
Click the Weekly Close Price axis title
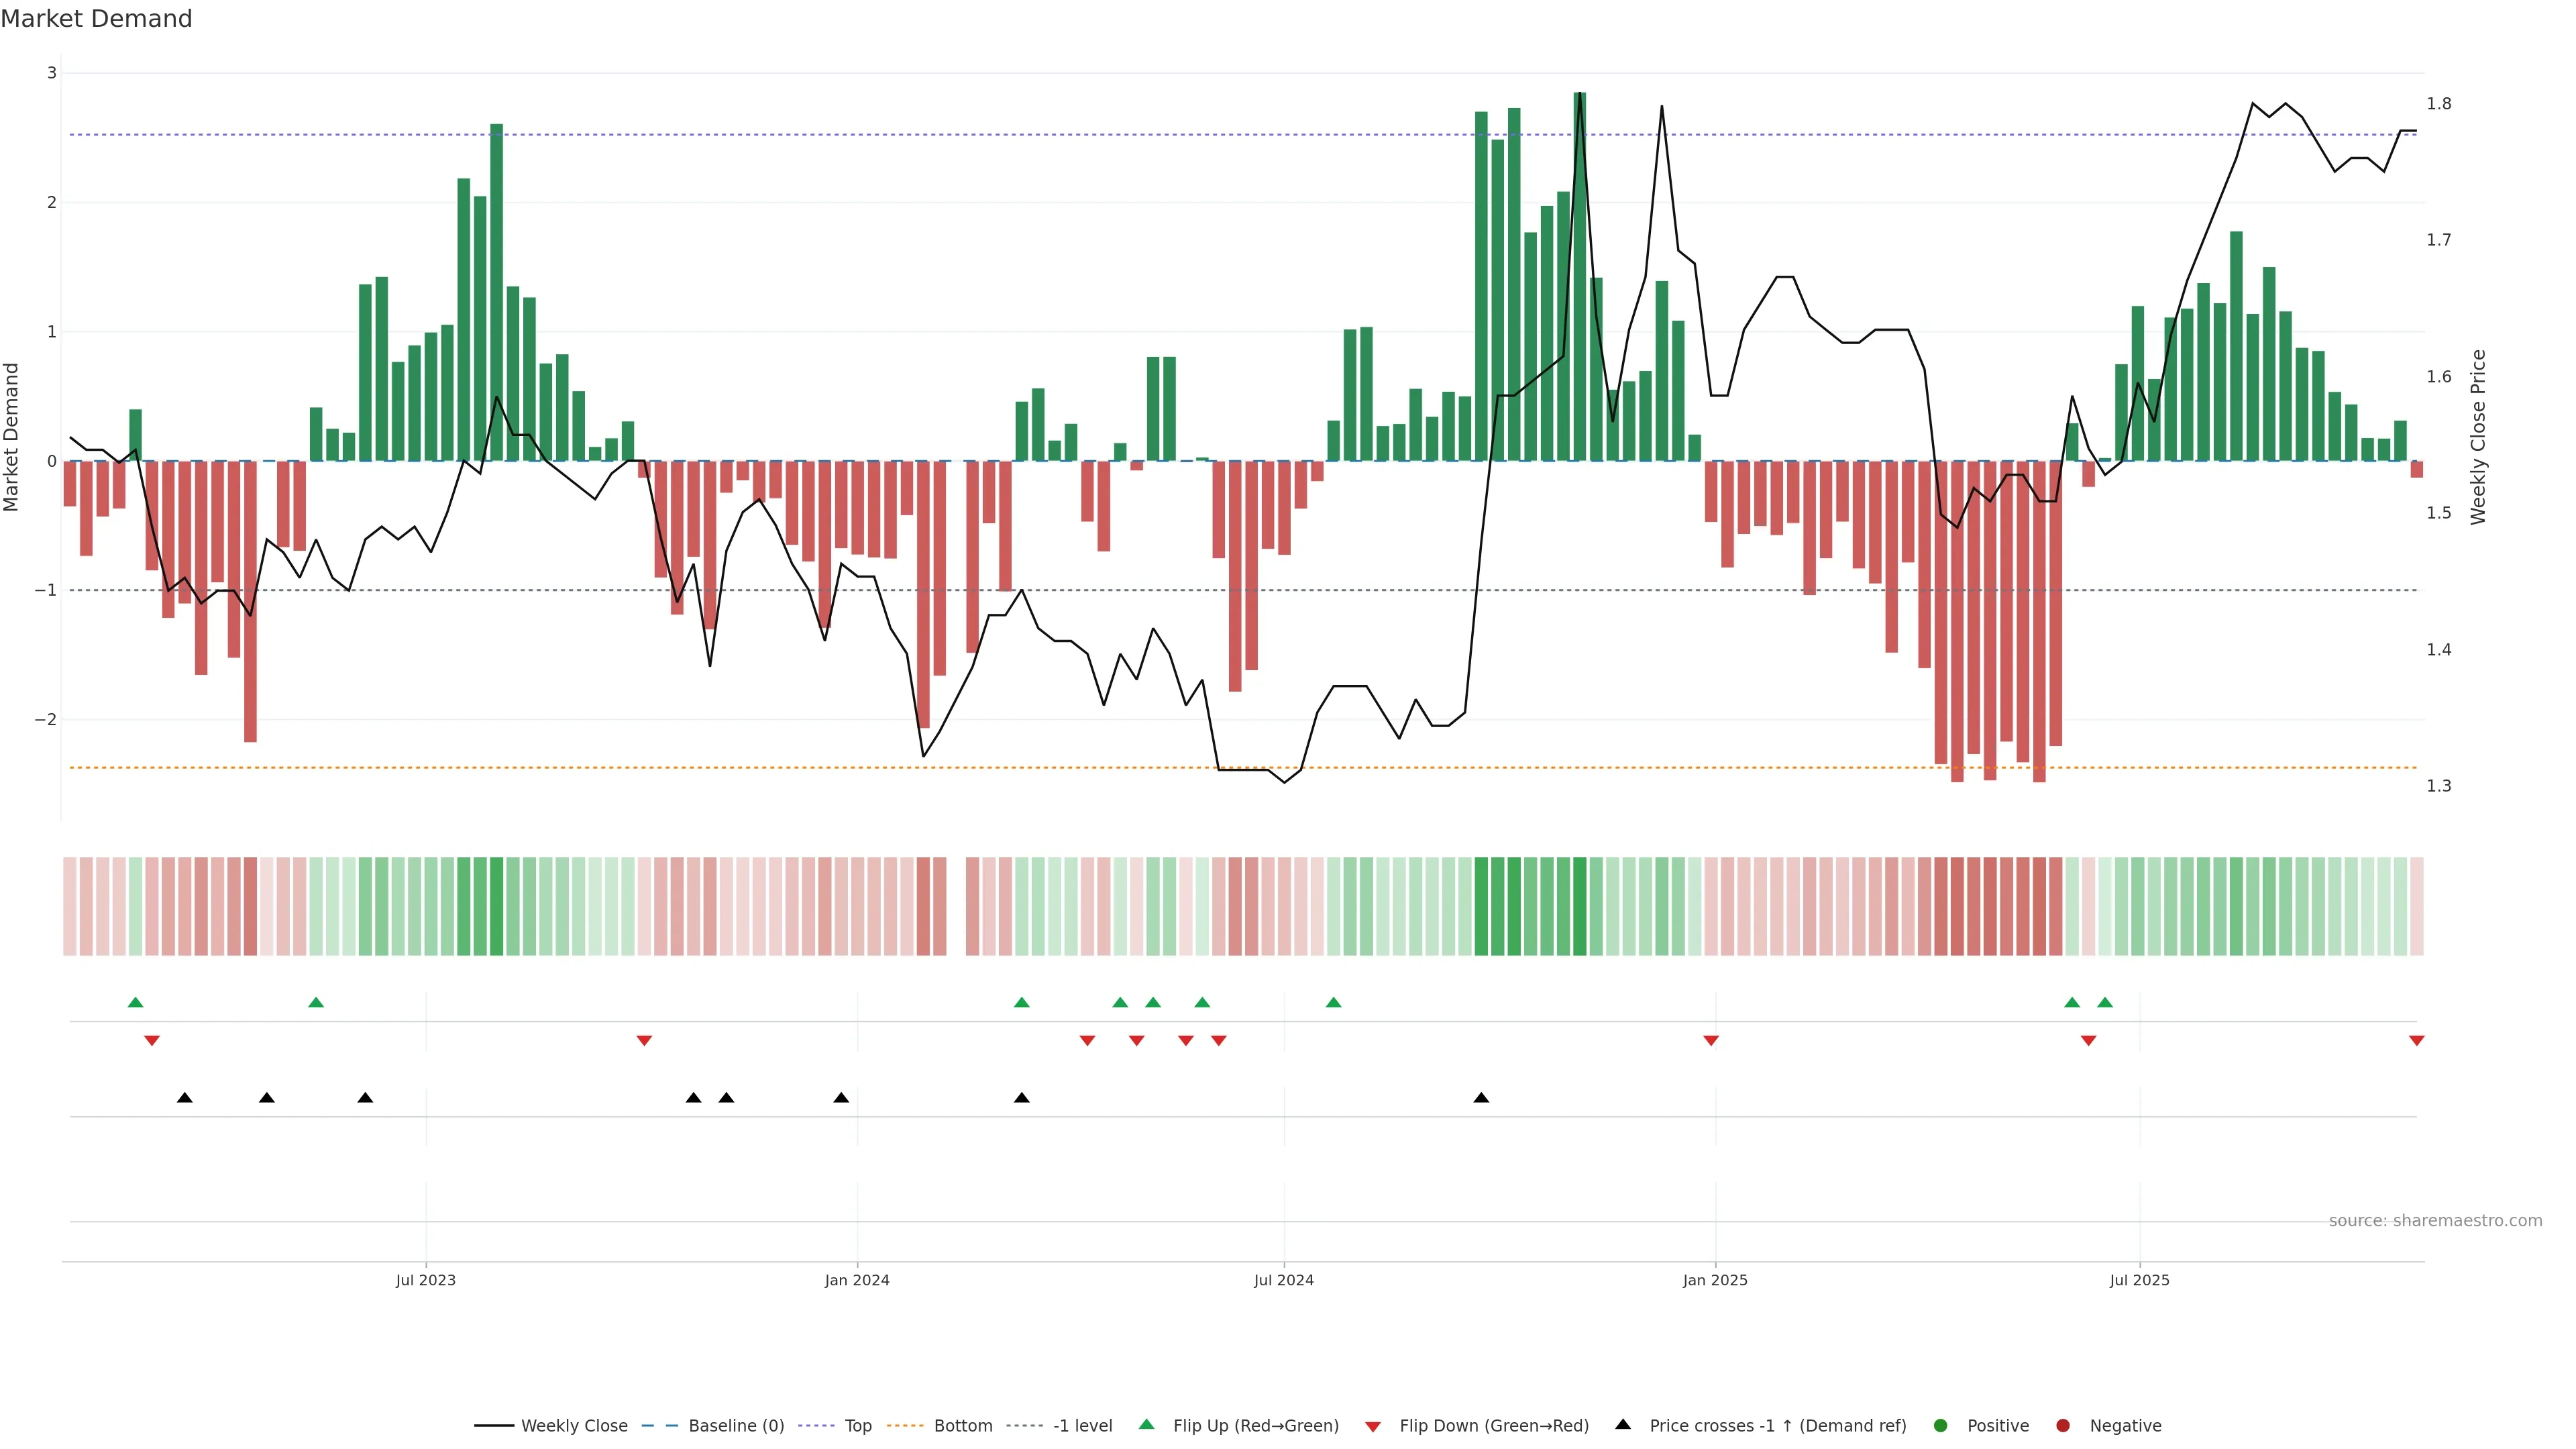pos(2477,437)
